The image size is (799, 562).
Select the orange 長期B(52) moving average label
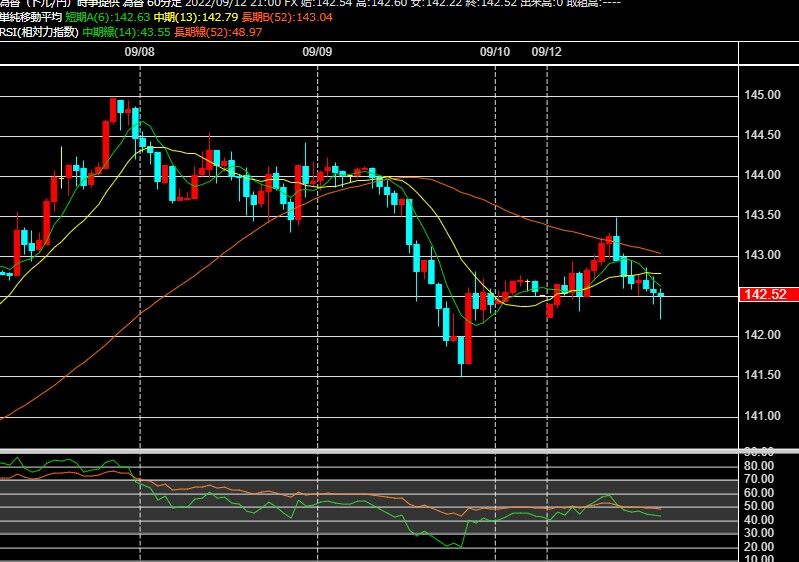[287, 17]
